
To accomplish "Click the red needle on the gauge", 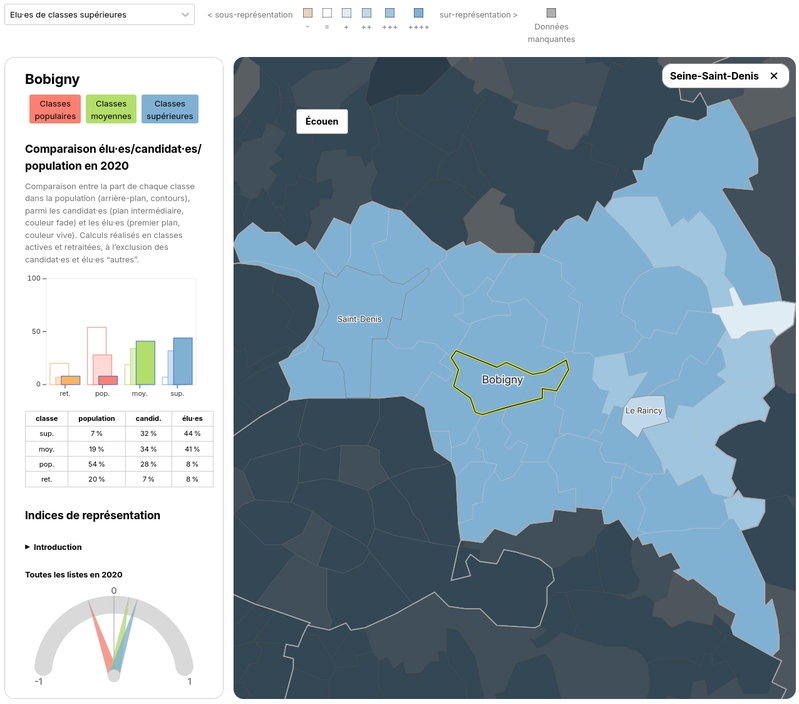I will 100,637.
